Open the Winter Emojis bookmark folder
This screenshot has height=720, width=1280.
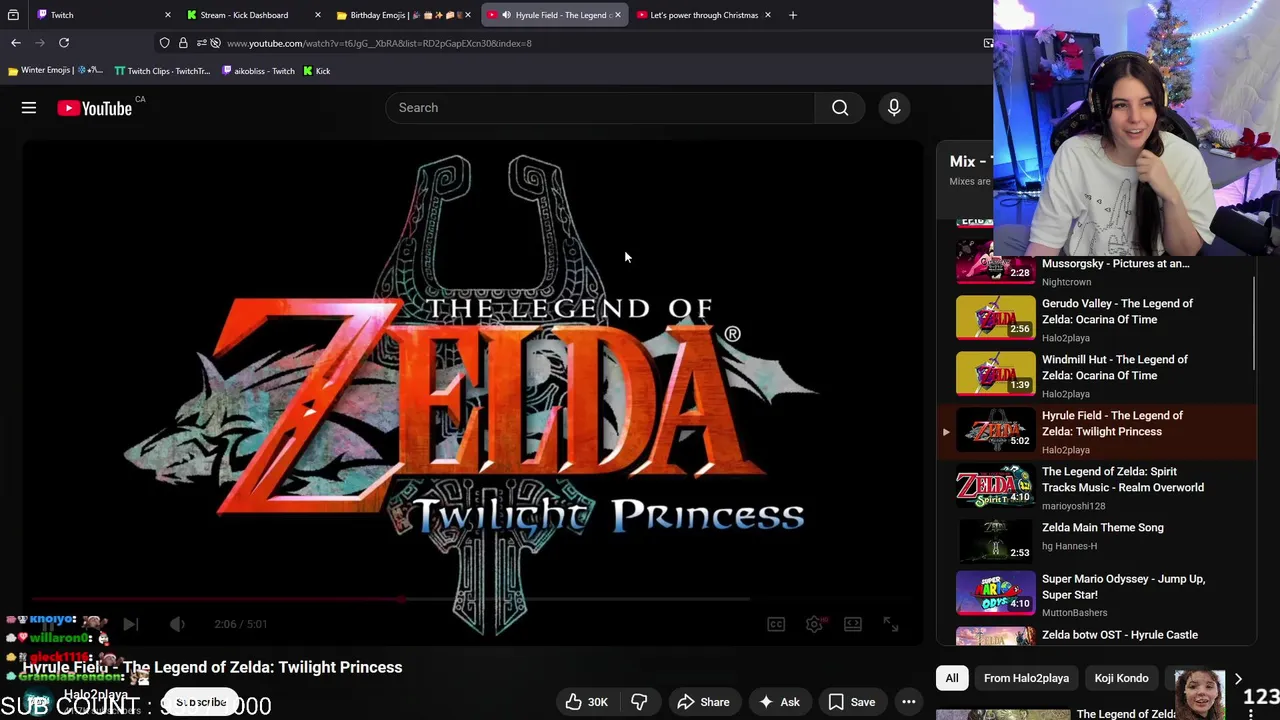[55, 71]
